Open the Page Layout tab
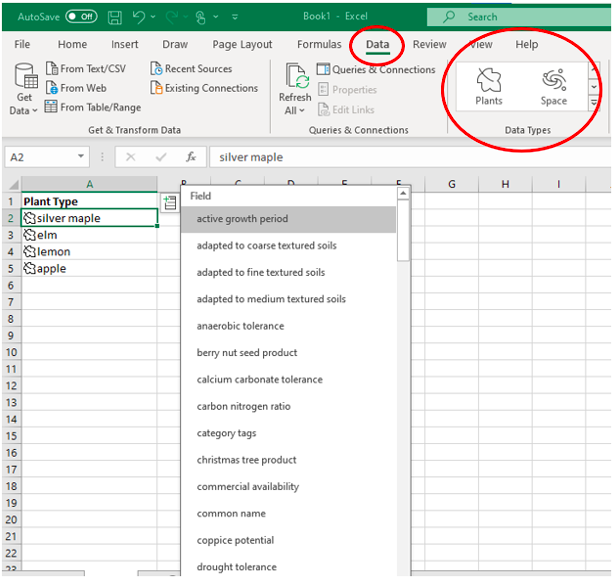615x582 pixels. (x=242, y=44)
